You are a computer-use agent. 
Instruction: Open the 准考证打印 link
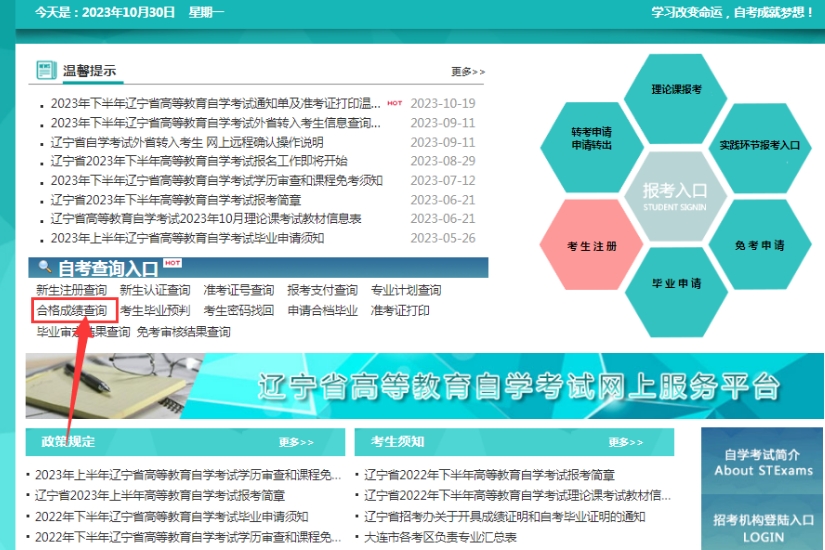[400, 311]
